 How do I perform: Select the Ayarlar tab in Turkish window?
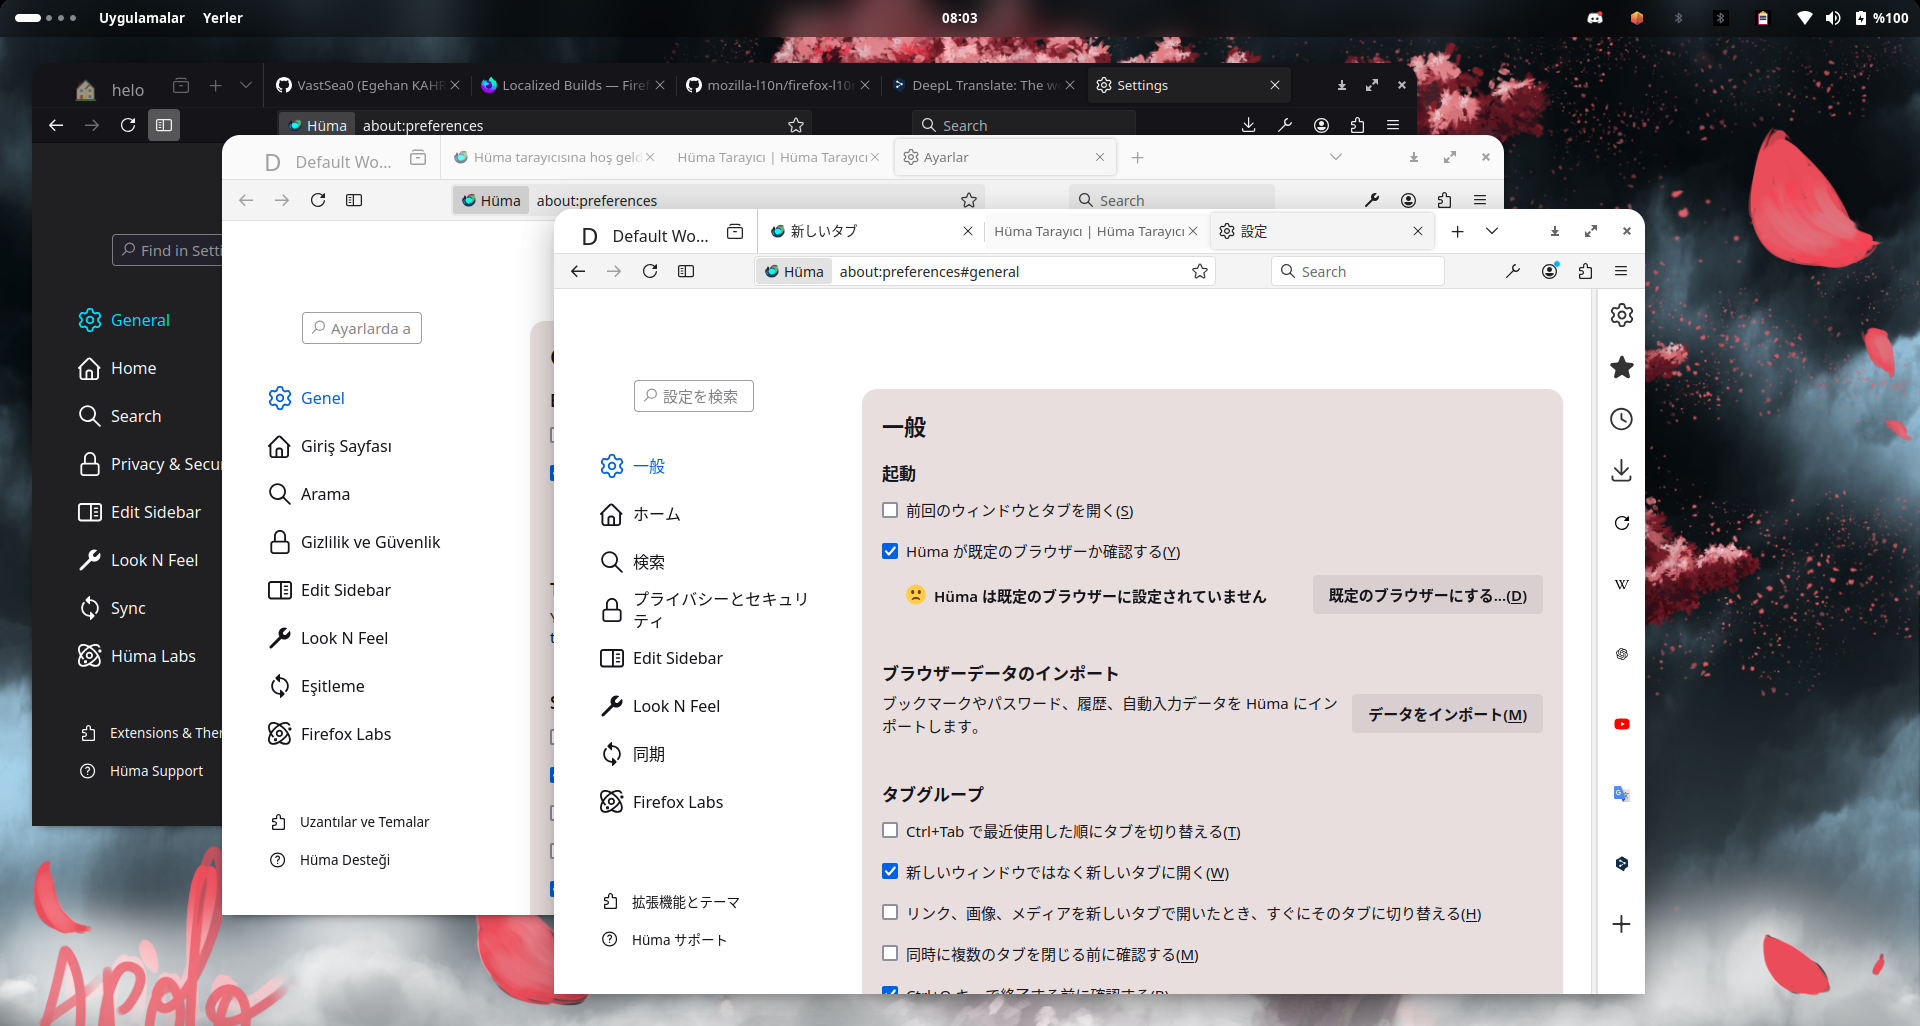pos(1003,157)
